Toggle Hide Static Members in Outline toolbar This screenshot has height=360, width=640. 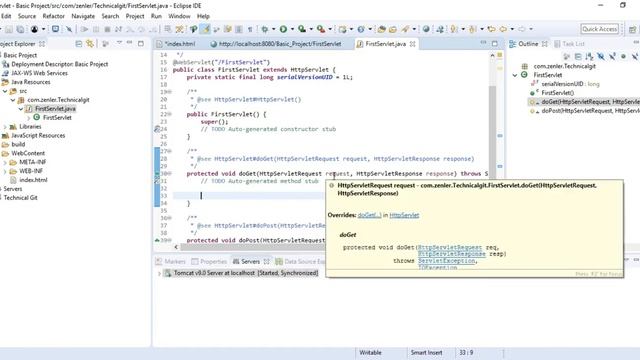(612, 57)
